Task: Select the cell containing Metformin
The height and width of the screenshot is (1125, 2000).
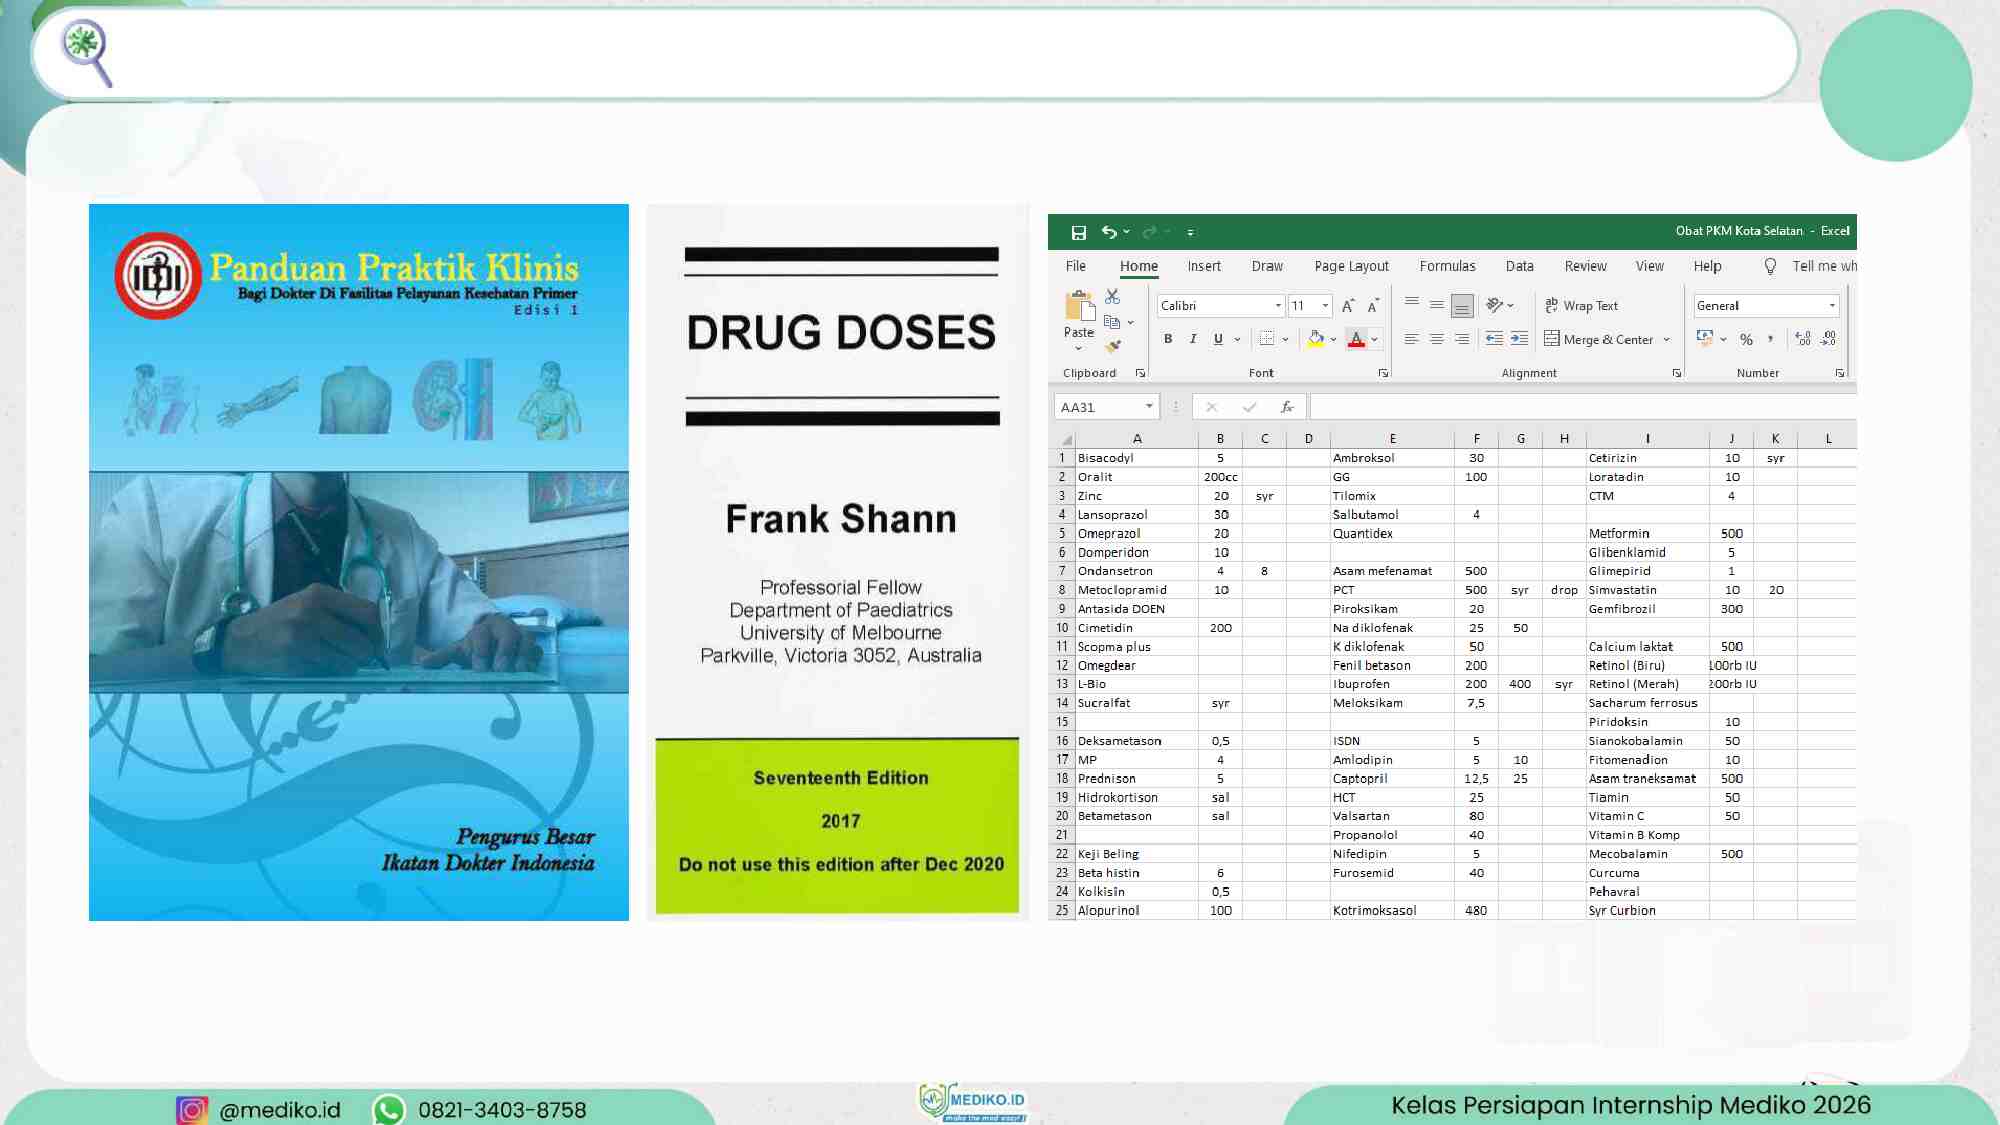Action: point(1647,533)
